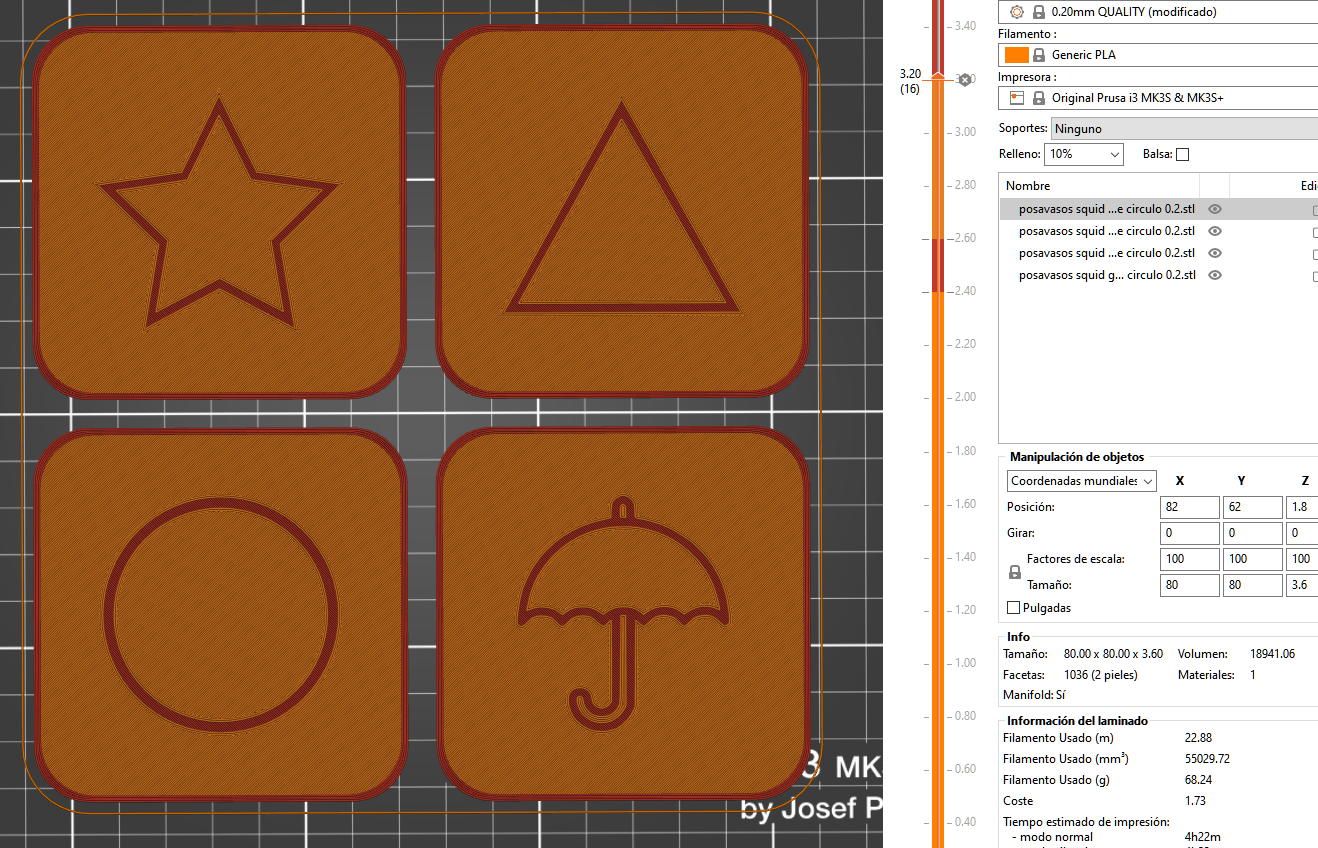Hide the highlighted posavasos object via its eye icon

click(1215, 209)
